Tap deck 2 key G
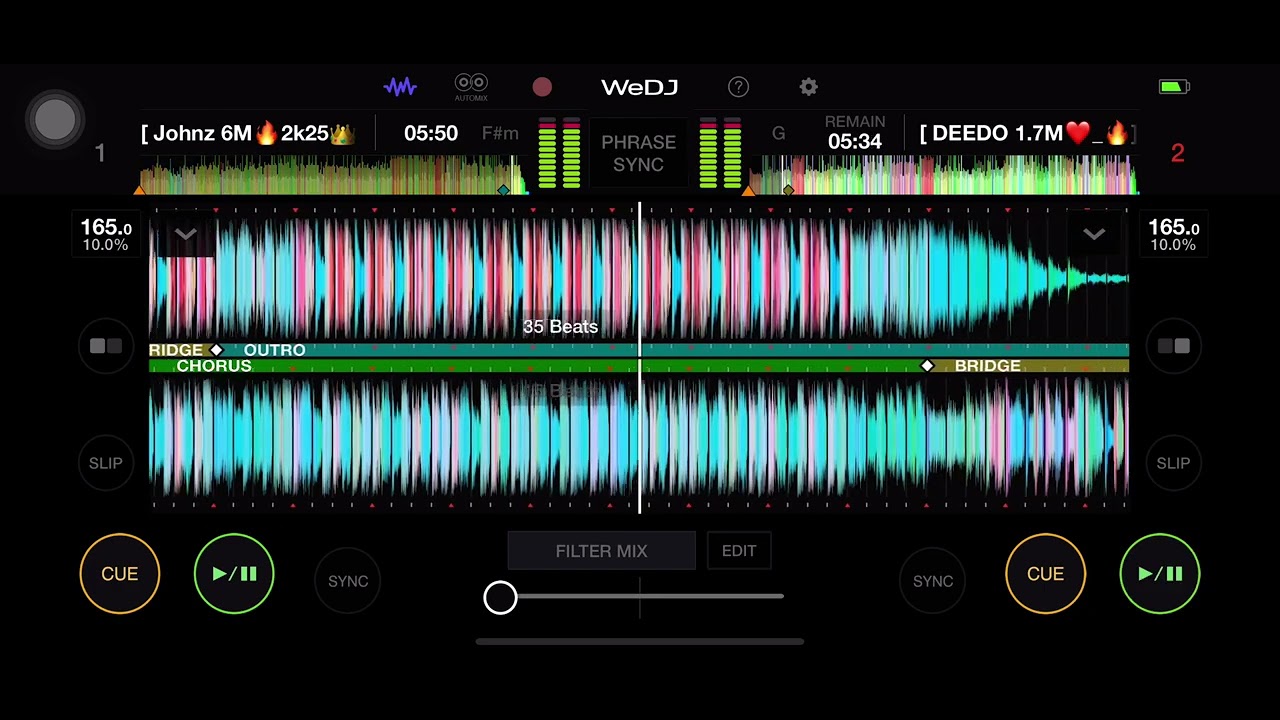Image resolution: width=1280 pixels, height=720 pixels. 778,133
